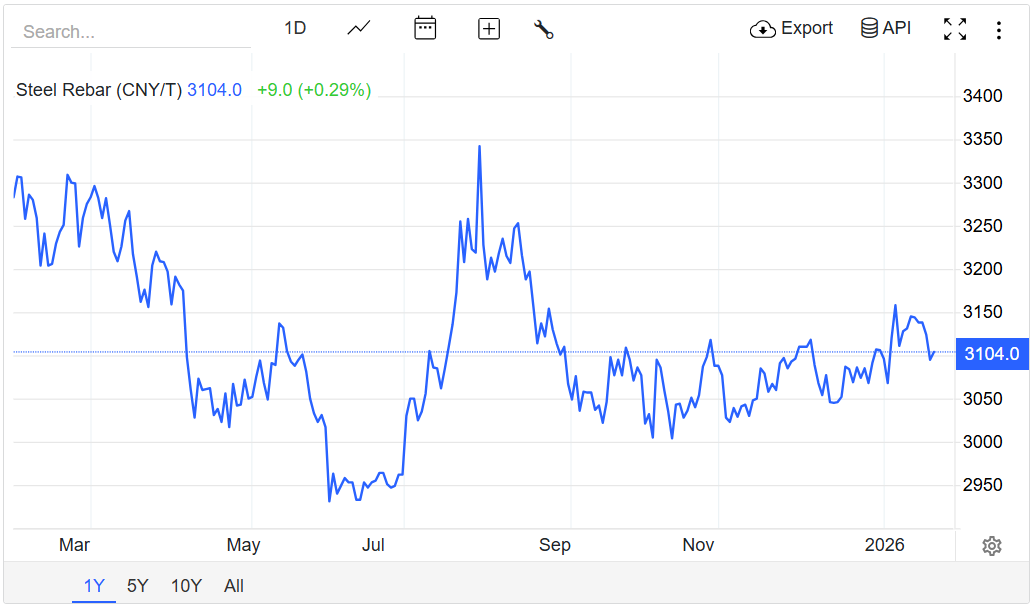1033x607 pixels.
Task: Switch to the 10Y time range
Action: point(186,586)
